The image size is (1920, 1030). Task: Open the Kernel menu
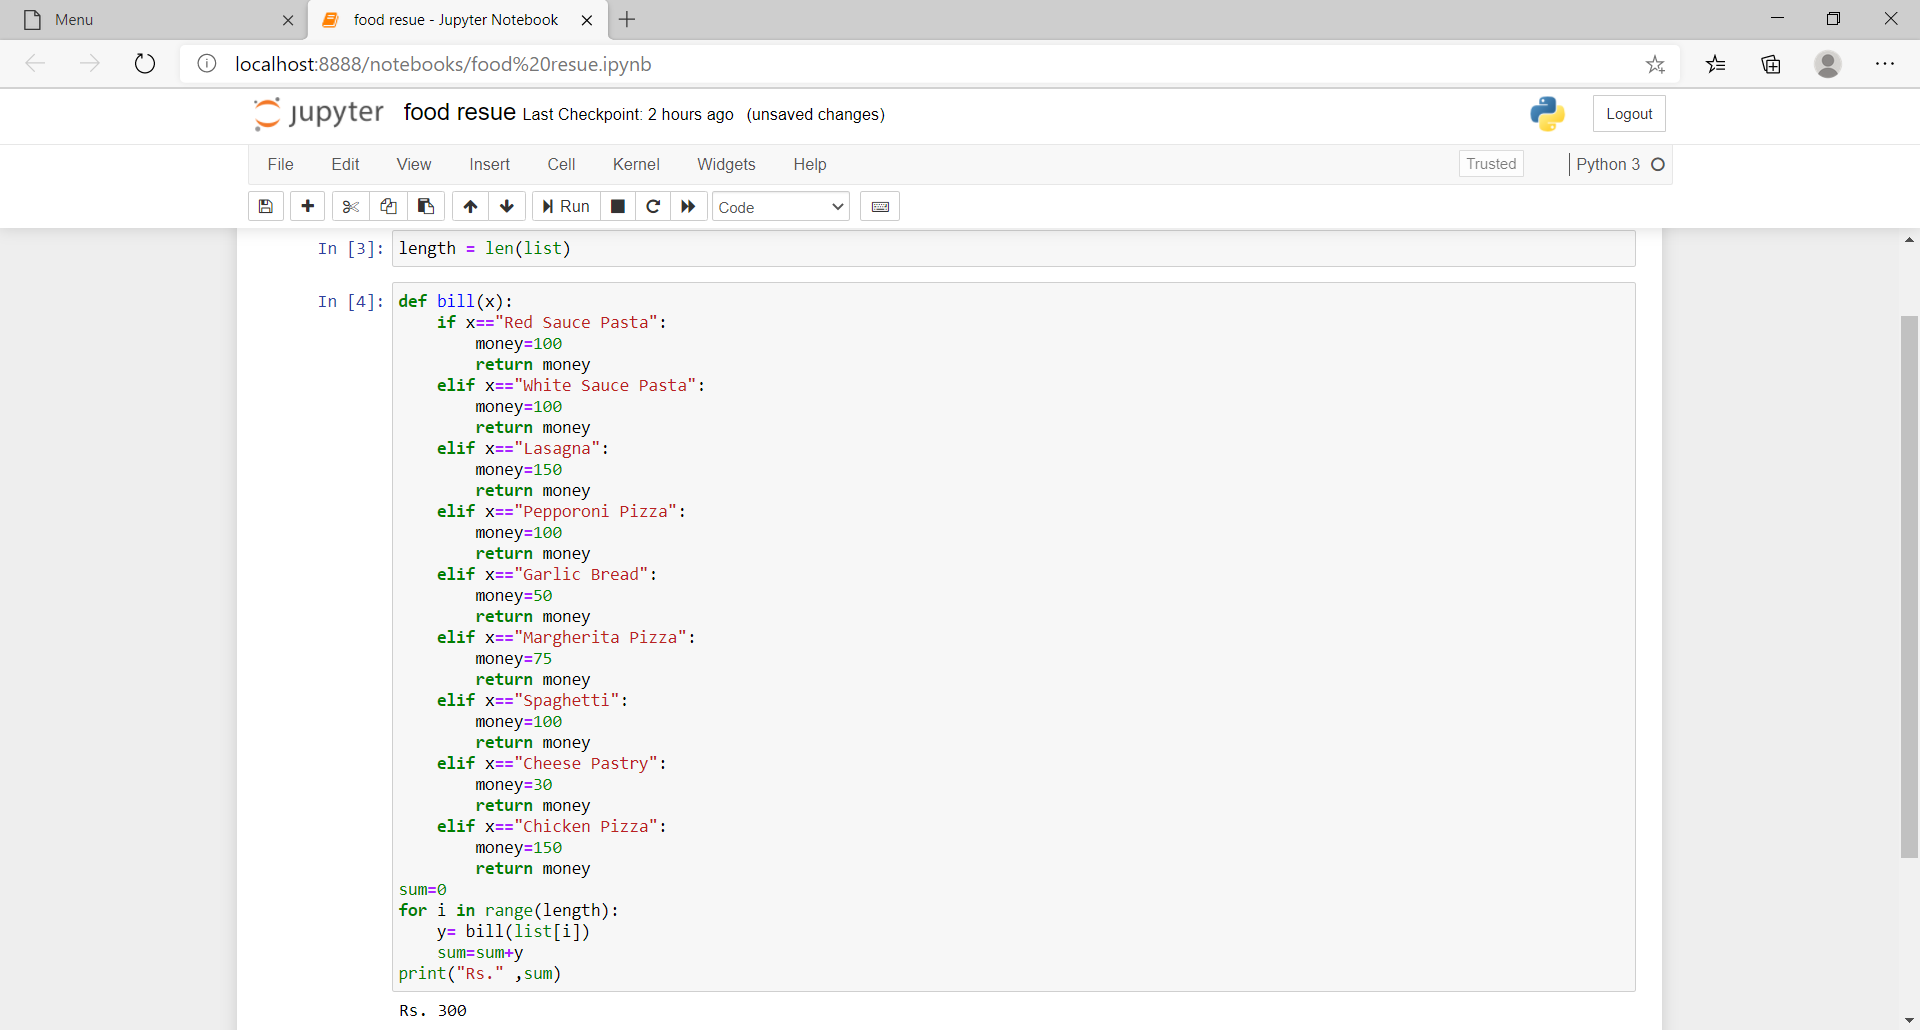pos(637,164)
